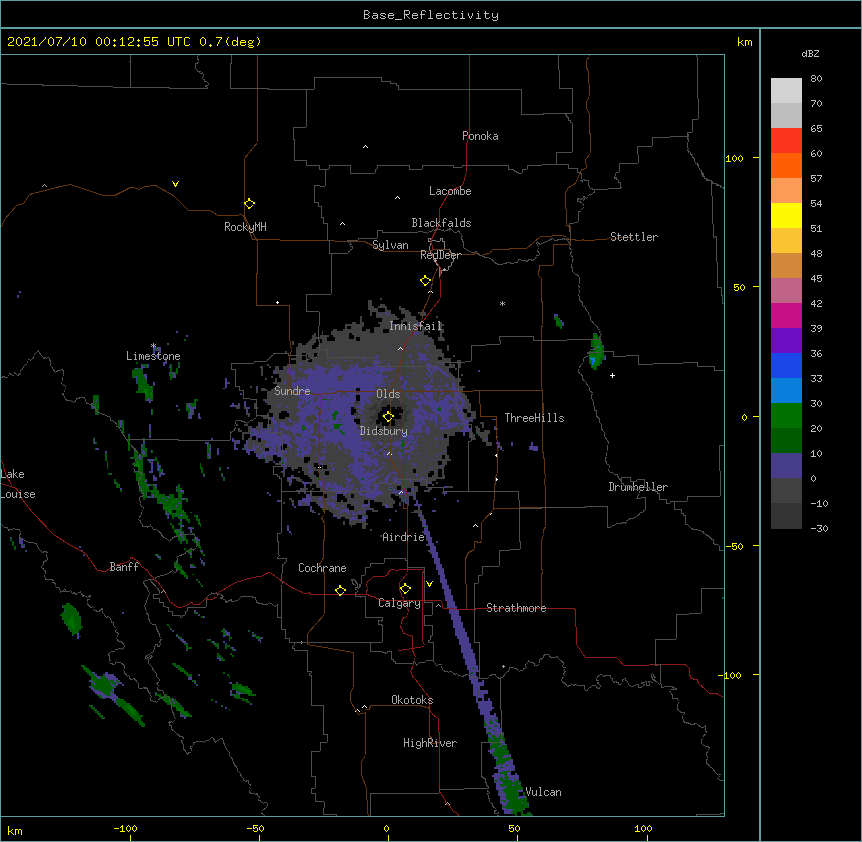The height and width of the screenshot is (842, 862).
Task: Click the ThreeHills town label
Action: tap(534, 418)
